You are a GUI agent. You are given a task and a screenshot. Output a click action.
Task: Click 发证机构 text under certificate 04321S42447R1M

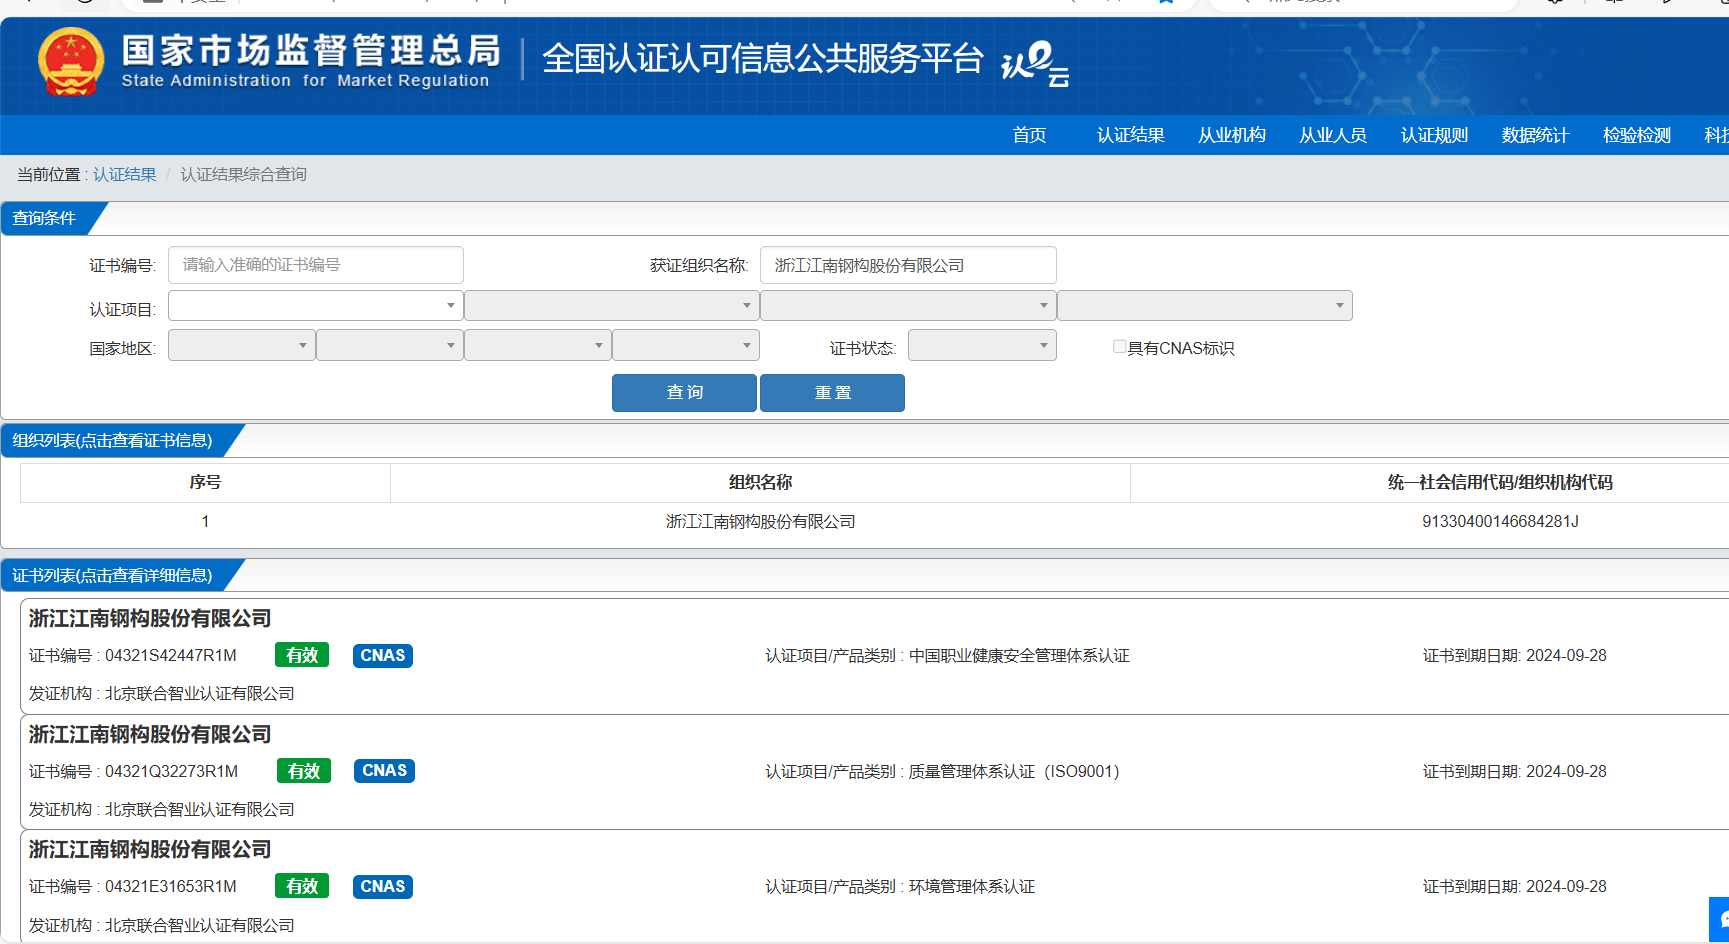tap(162, 693)
